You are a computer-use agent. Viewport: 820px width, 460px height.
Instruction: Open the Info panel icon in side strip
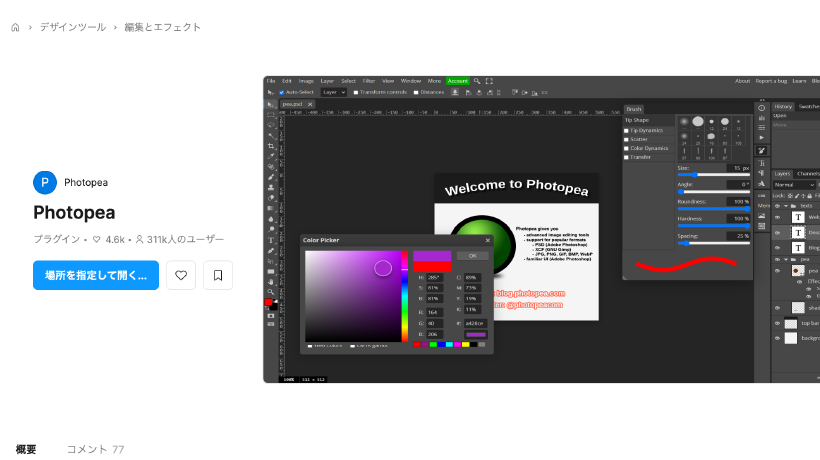click(x=761, y=108)
